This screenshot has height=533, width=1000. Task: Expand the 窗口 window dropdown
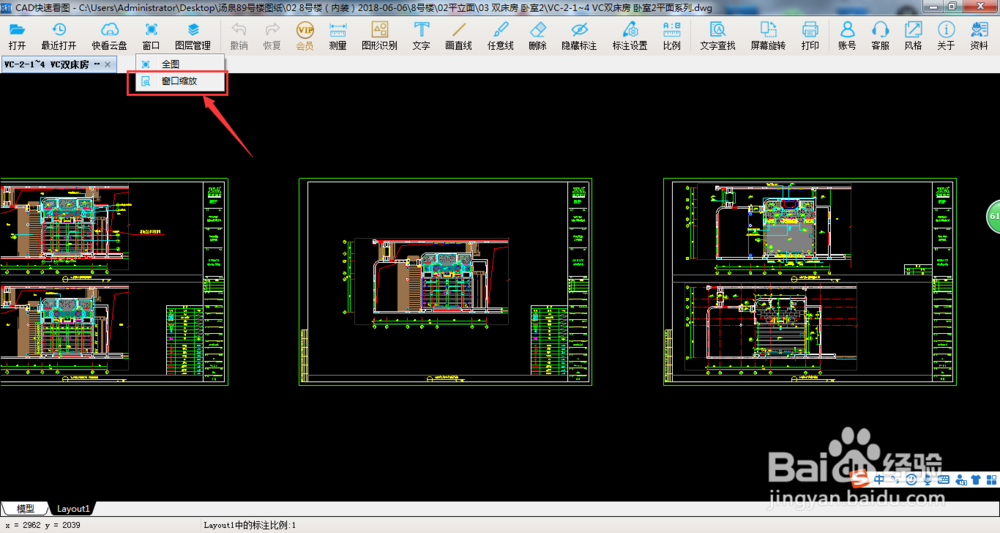tap(151, 36)
